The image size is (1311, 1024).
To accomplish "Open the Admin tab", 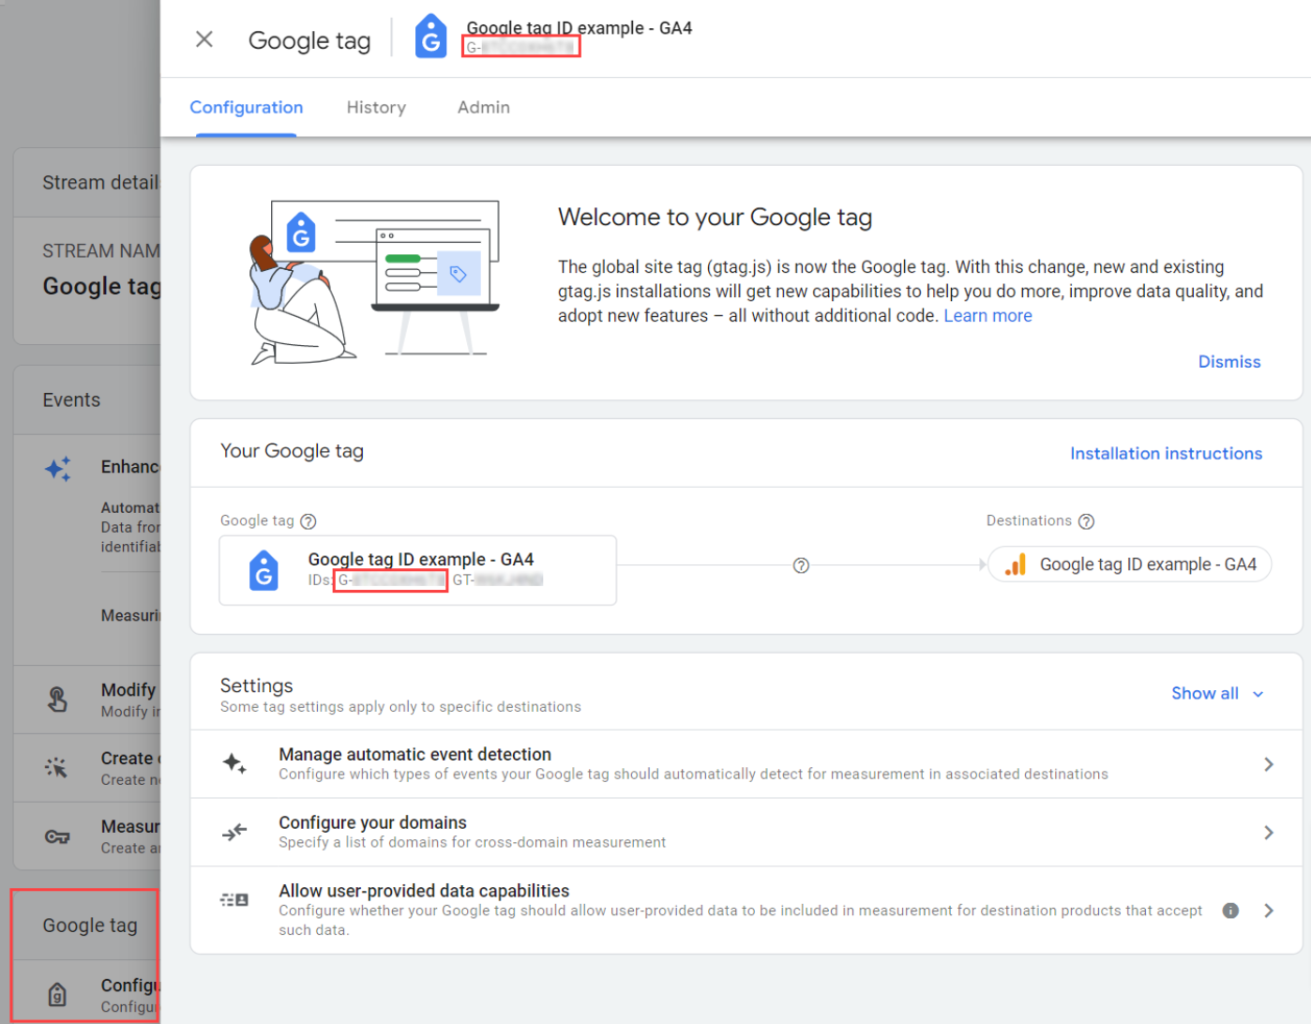I will pyautogui.click(x=483, y=107).
